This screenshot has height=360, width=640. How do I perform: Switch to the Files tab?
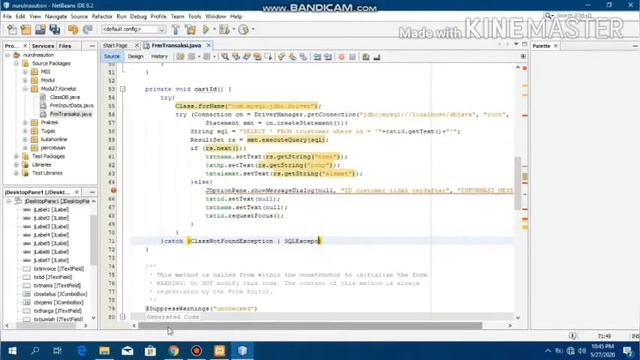pyautogui.click(x=64, y=46)
